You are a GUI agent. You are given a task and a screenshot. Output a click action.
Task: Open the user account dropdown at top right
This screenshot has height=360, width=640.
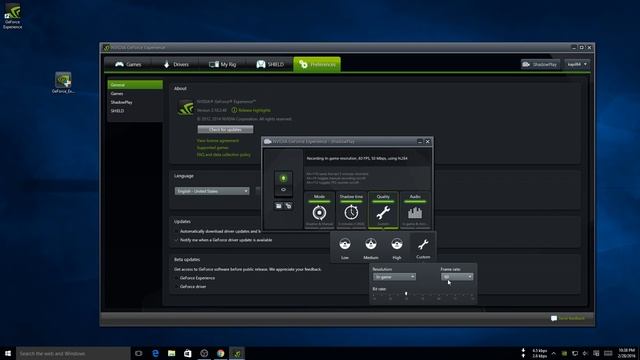coord(577,64)
